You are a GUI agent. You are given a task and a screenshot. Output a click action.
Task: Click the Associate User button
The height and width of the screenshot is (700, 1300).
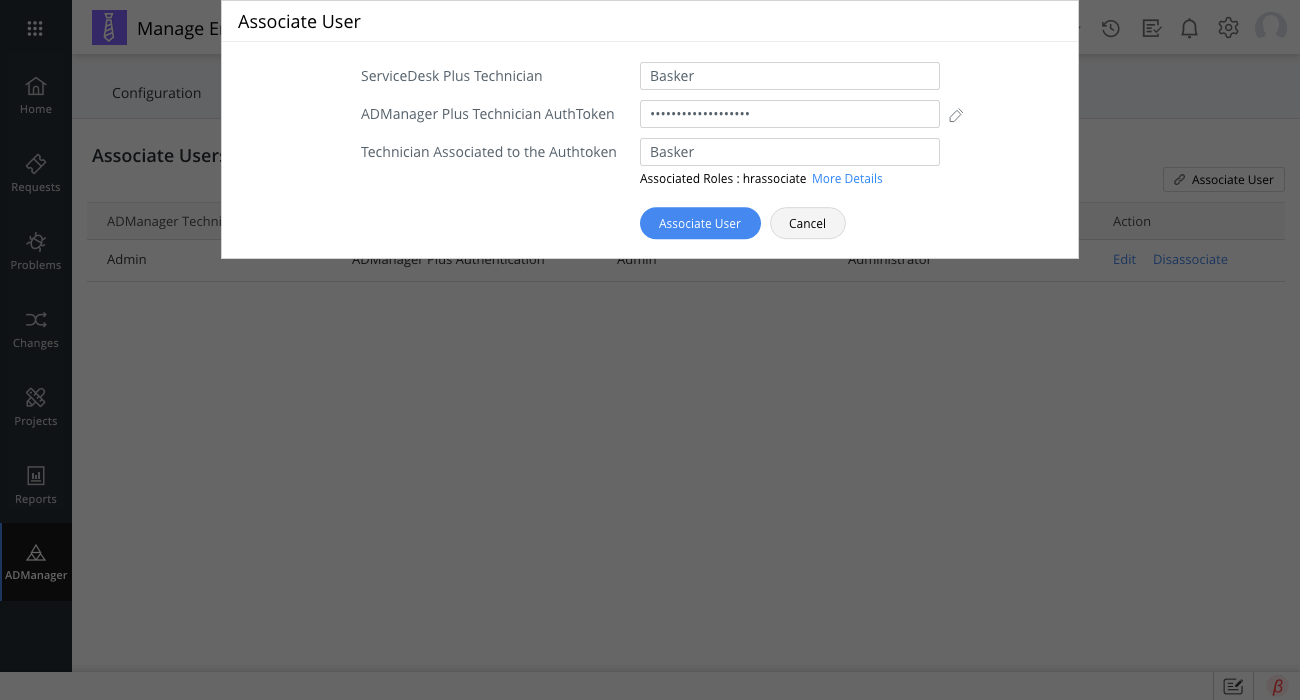(x=700, y=223)
